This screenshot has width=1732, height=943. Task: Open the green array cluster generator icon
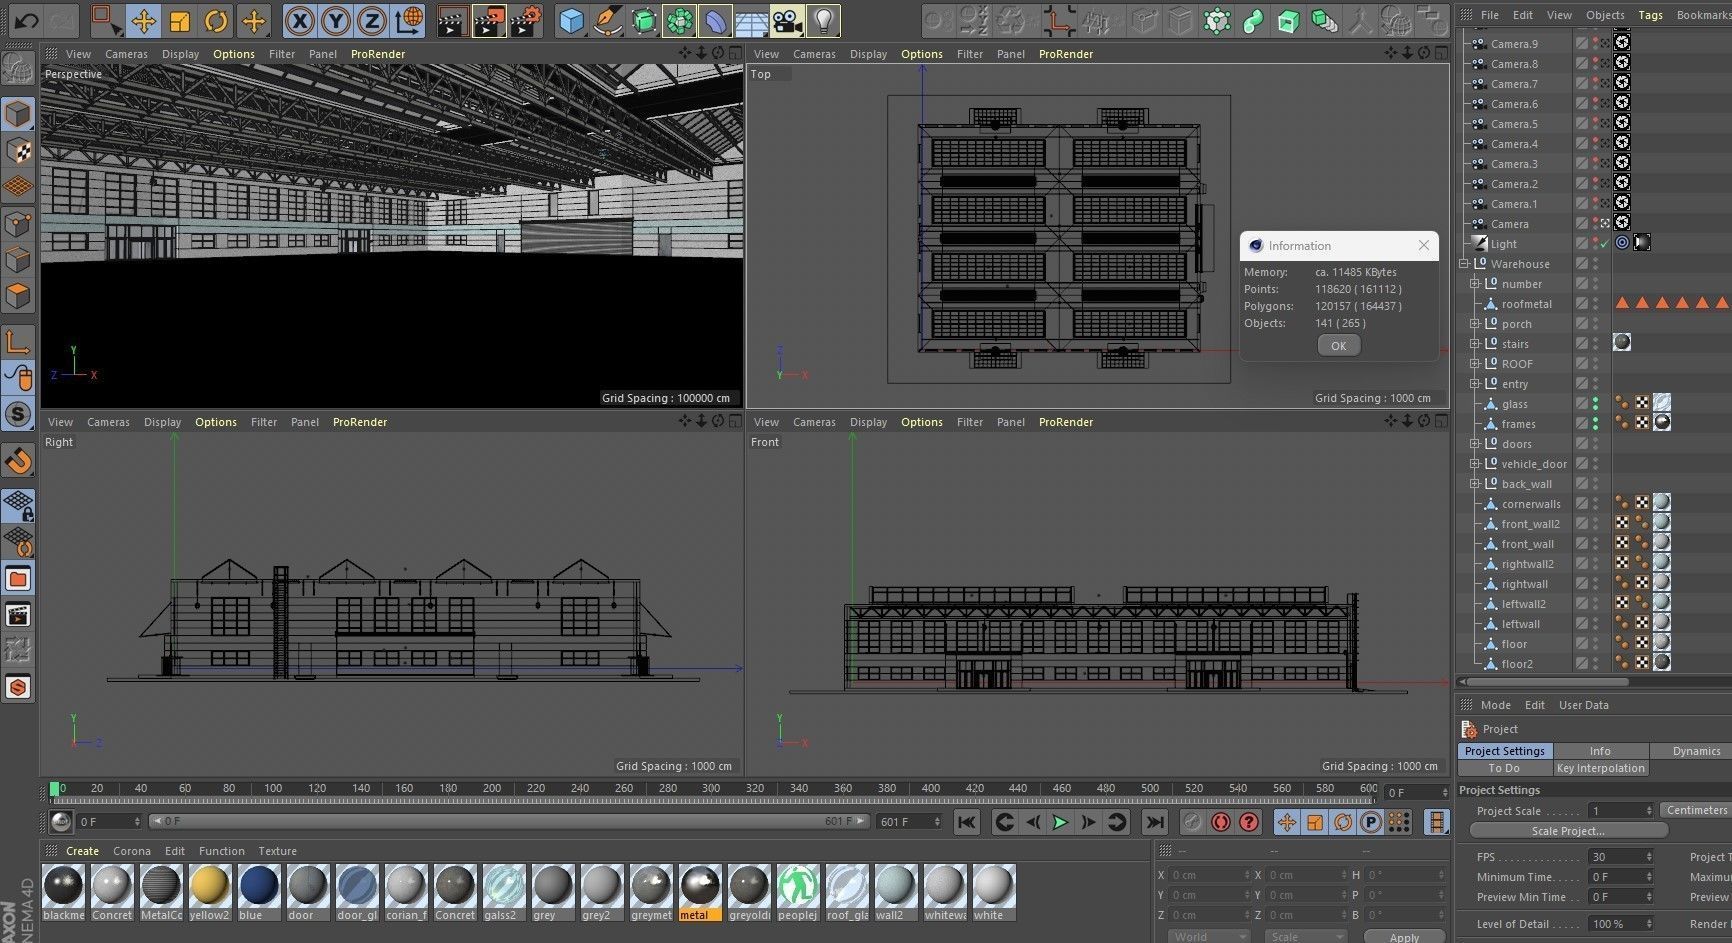680,20
